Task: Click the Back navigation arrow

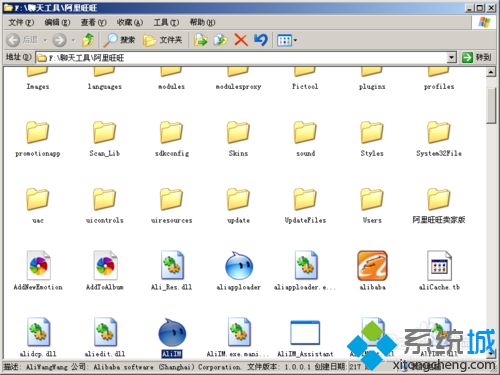Action: click(x=14, y=40)
